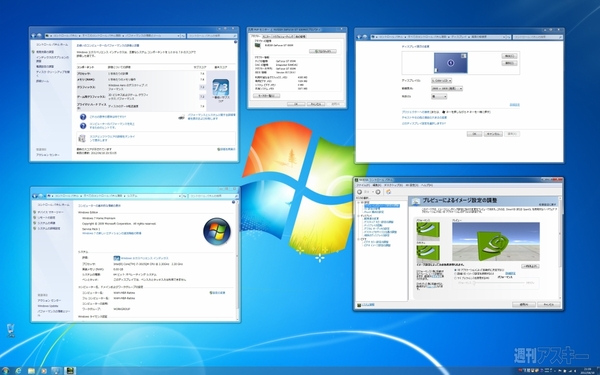This screenshot has height=375, width=600.
Task: Open address bar history dropdown in System window
Action: coord(179,196)
